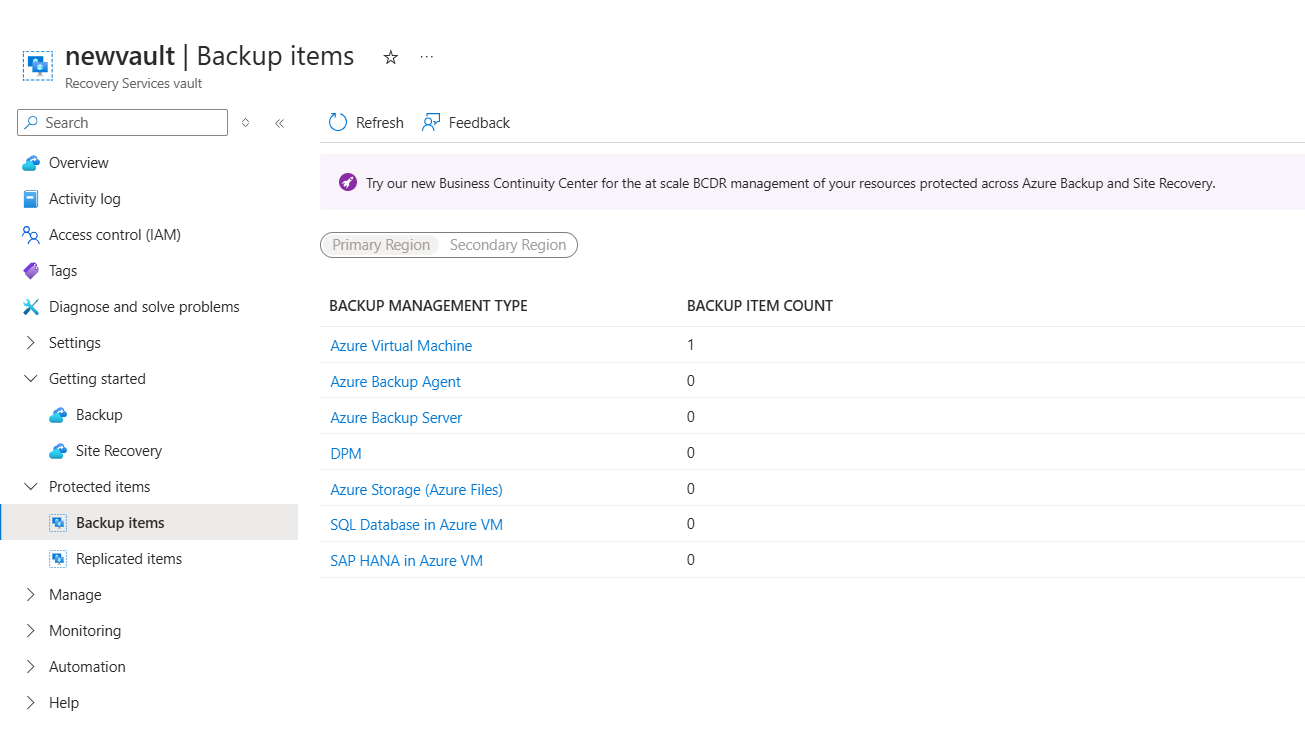Select Backup under Getting started
The image size is (1305, 739).
tap(99, 415)
